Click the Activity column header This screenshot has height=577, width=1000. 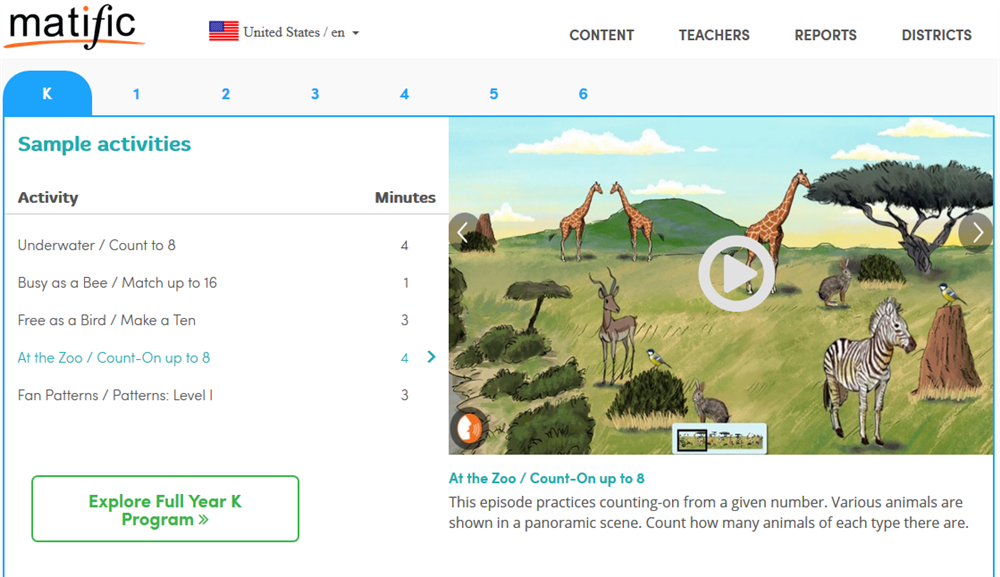pos(48,198)
